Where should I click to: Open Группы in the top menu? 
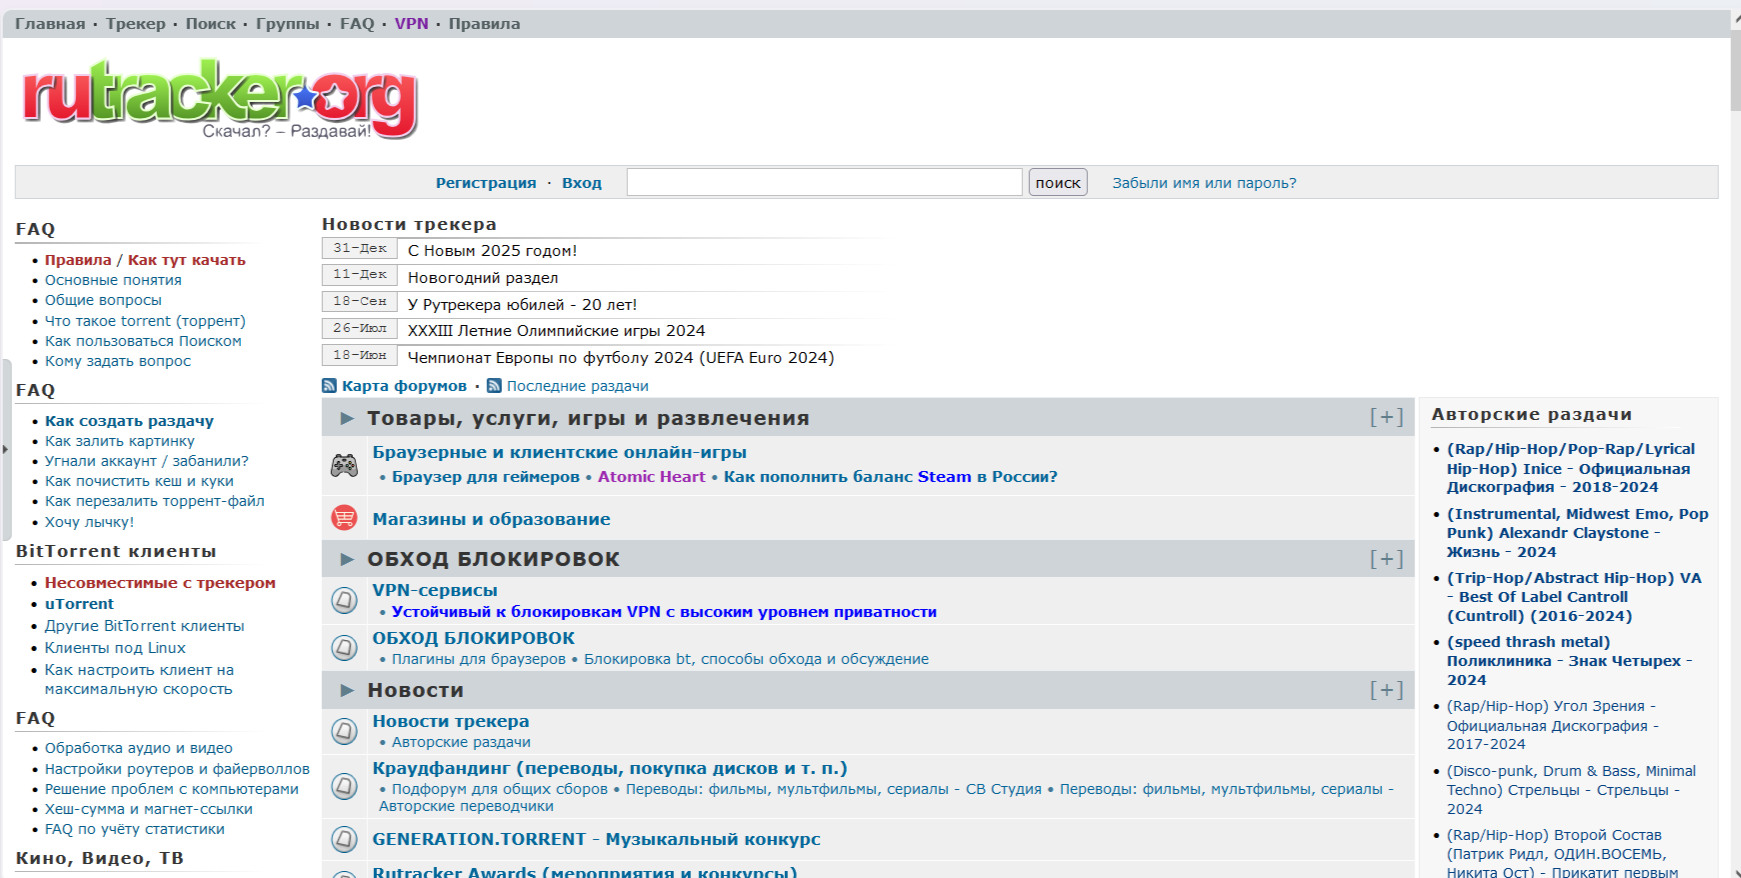(x=288, y=24)
